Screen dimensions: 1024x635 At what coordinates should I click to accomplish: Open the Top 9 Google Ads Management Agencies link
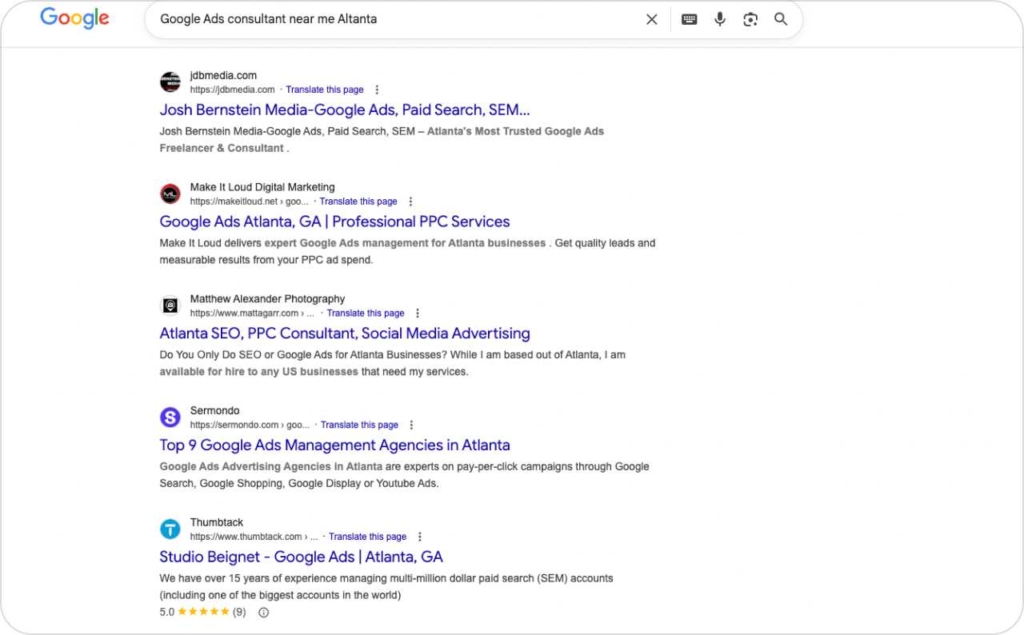coord(335,445)
